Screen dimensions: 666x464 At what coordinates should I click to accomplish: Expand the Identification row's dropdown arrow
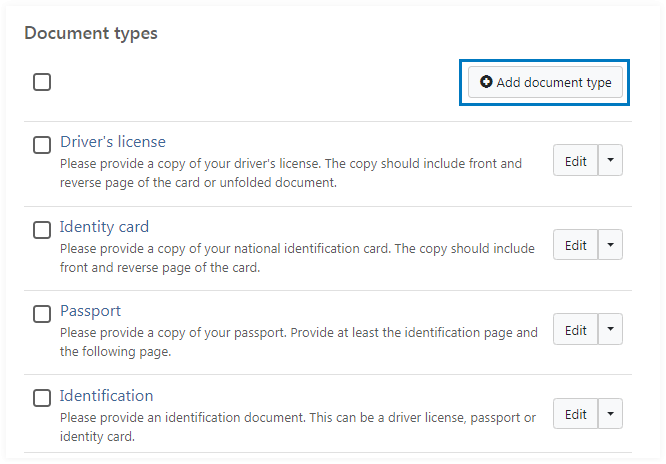(610, 414)
